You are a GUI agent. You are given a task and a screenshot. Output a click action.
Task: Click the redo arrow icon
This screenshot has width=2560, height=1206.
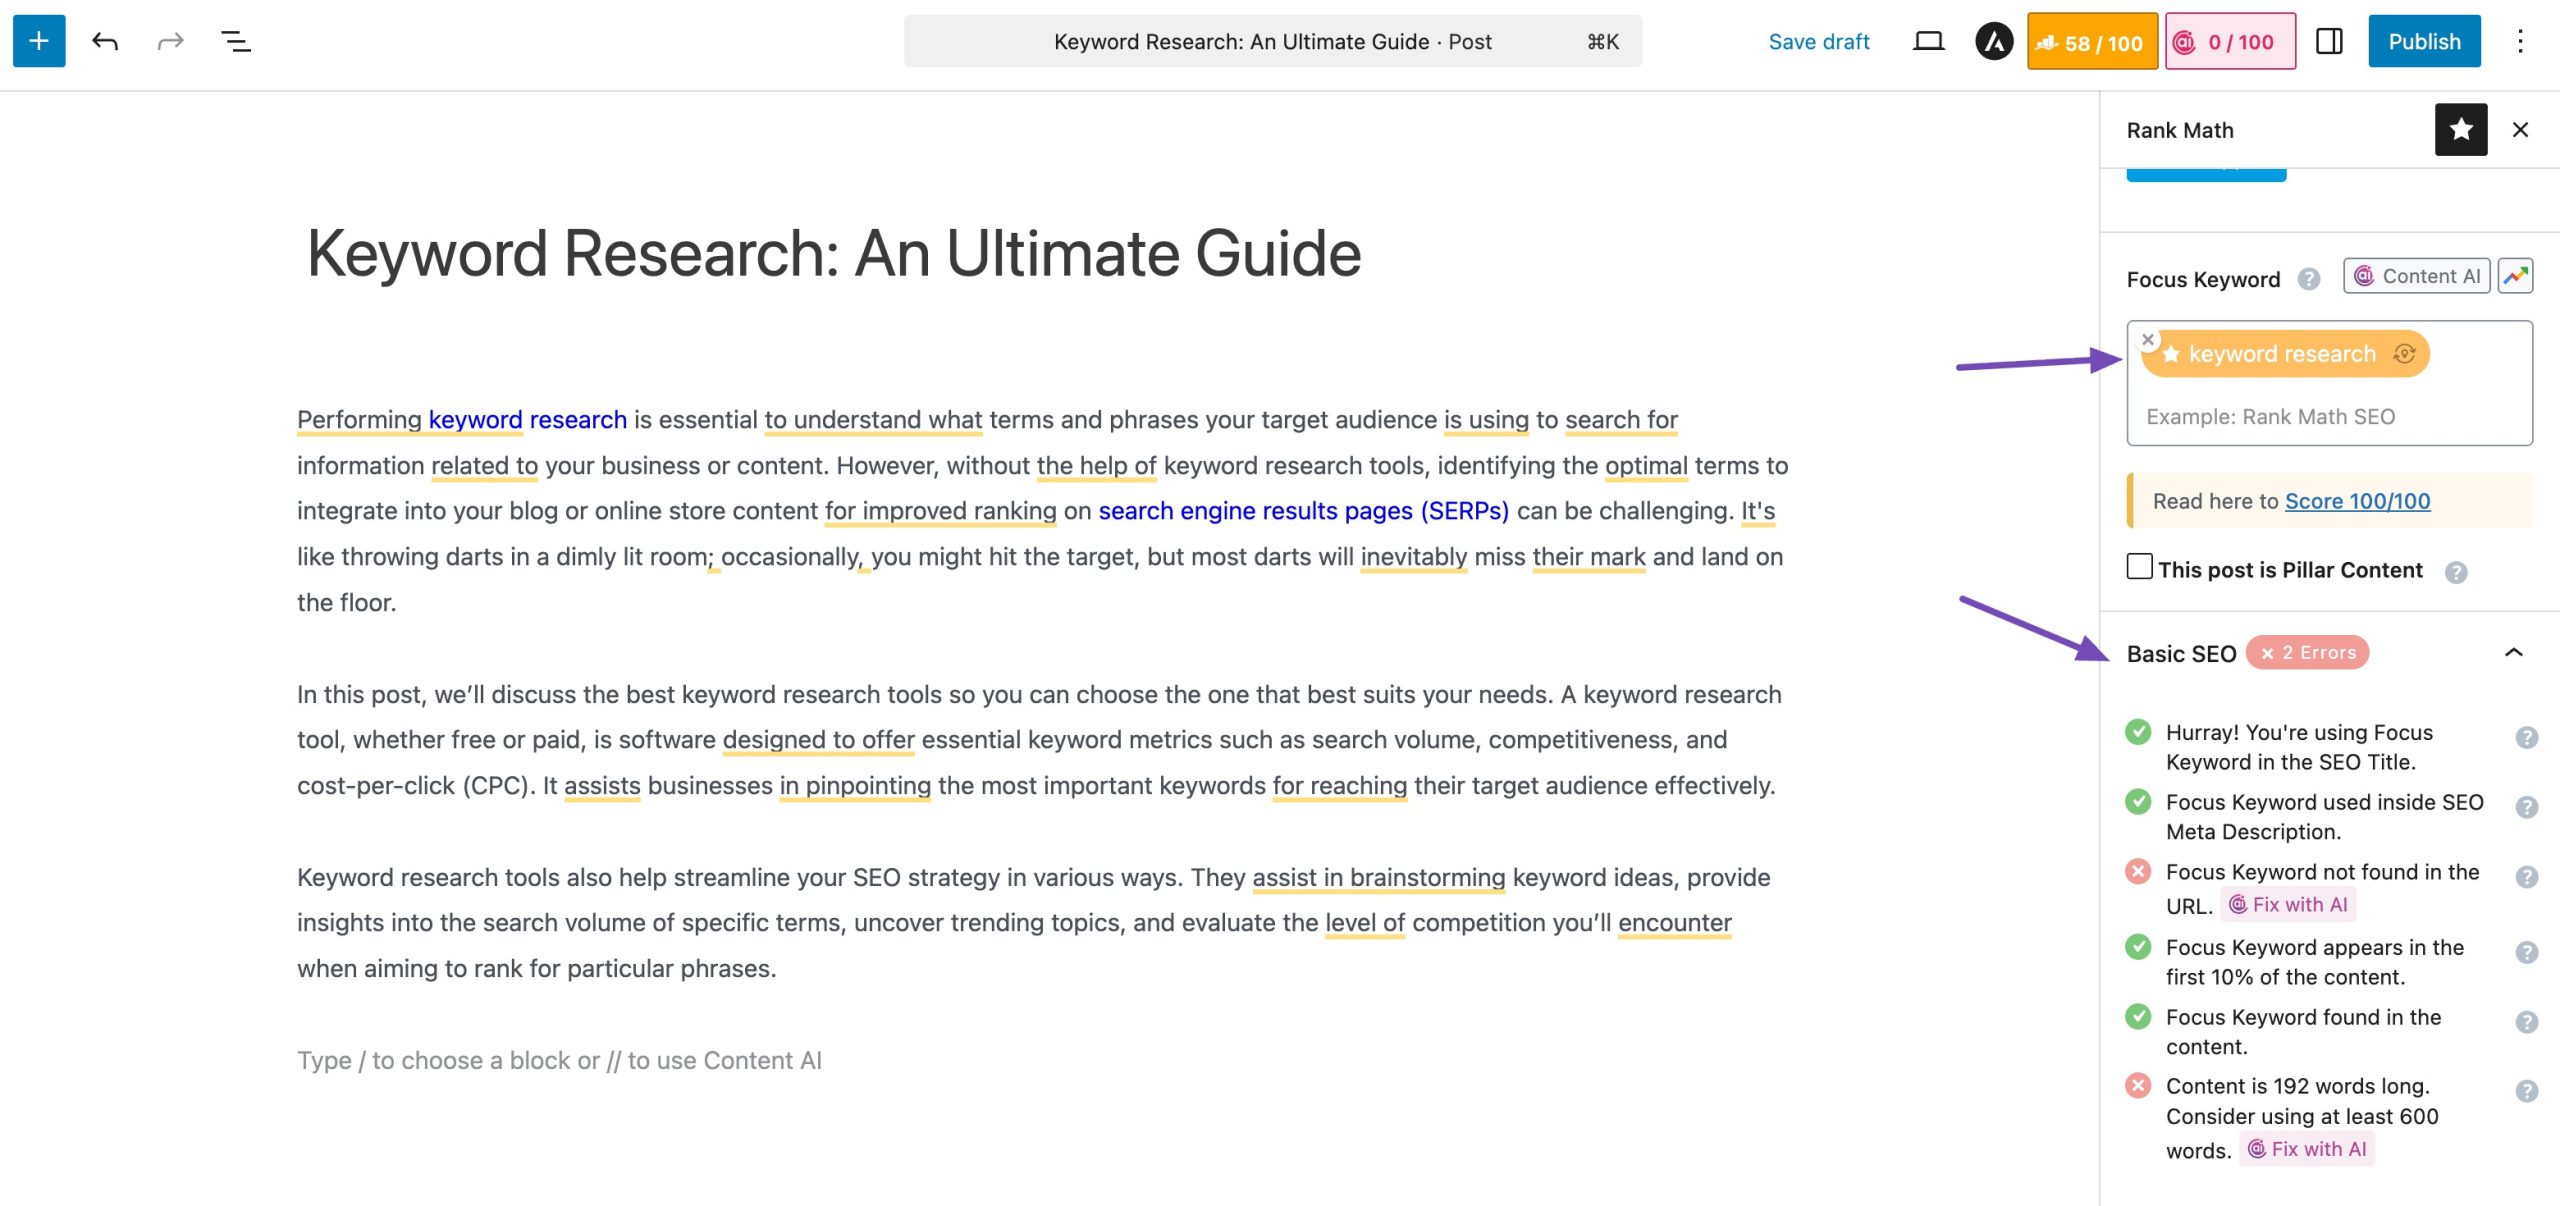tap(171, 41)
